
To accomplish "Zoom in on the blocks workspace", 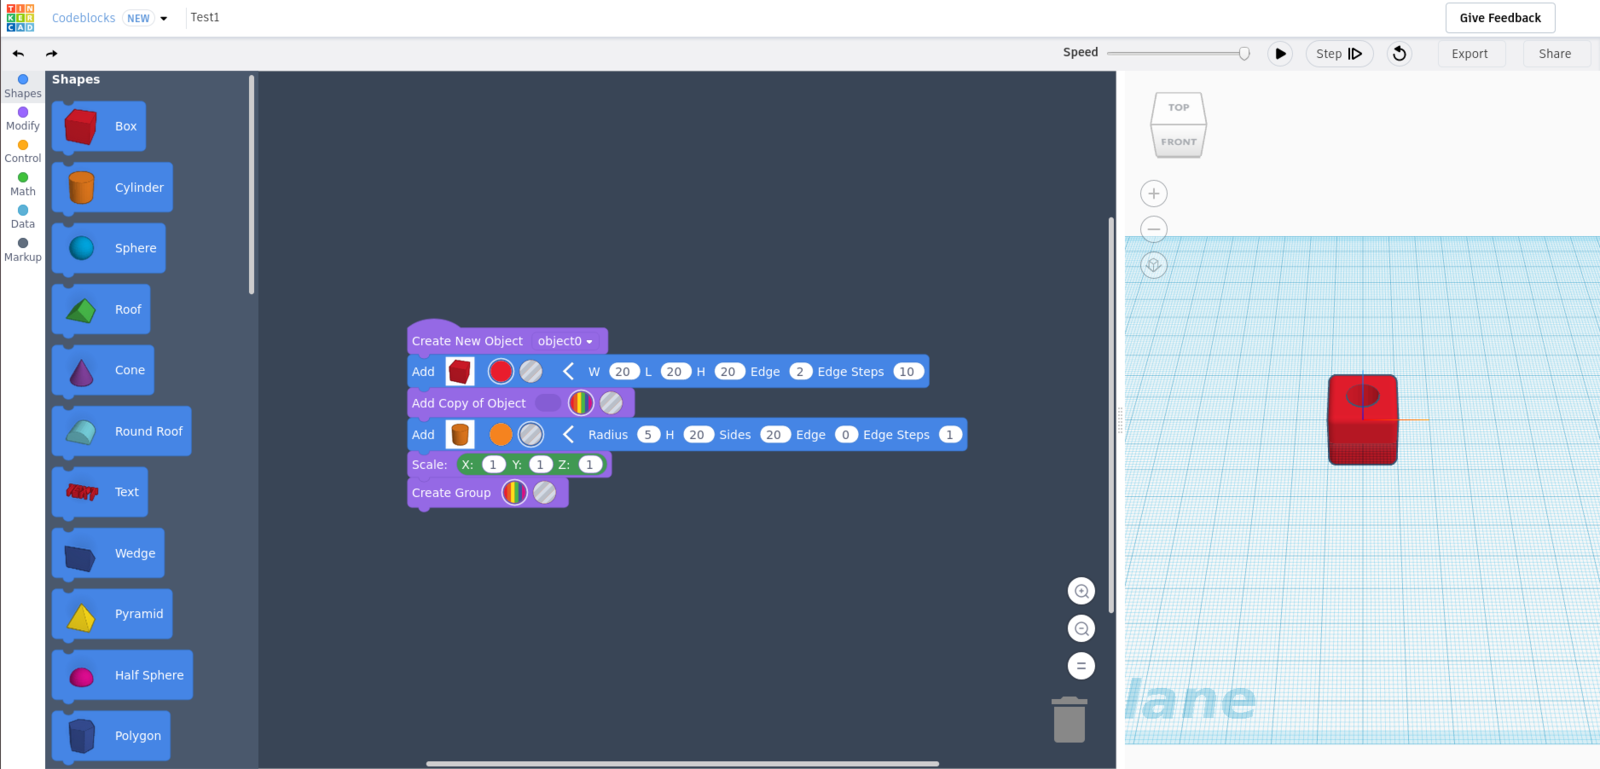I will tap(1081, 592).
